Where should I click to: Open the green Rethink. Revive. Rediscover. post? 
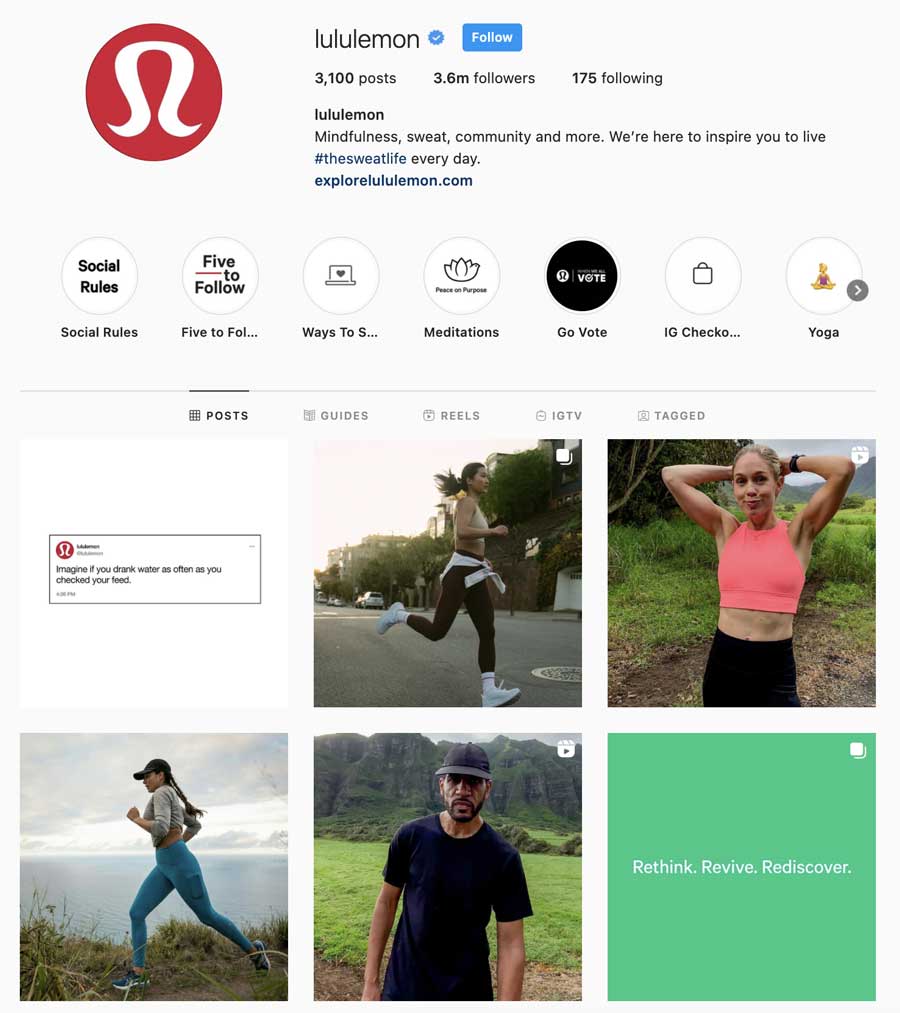741,866
